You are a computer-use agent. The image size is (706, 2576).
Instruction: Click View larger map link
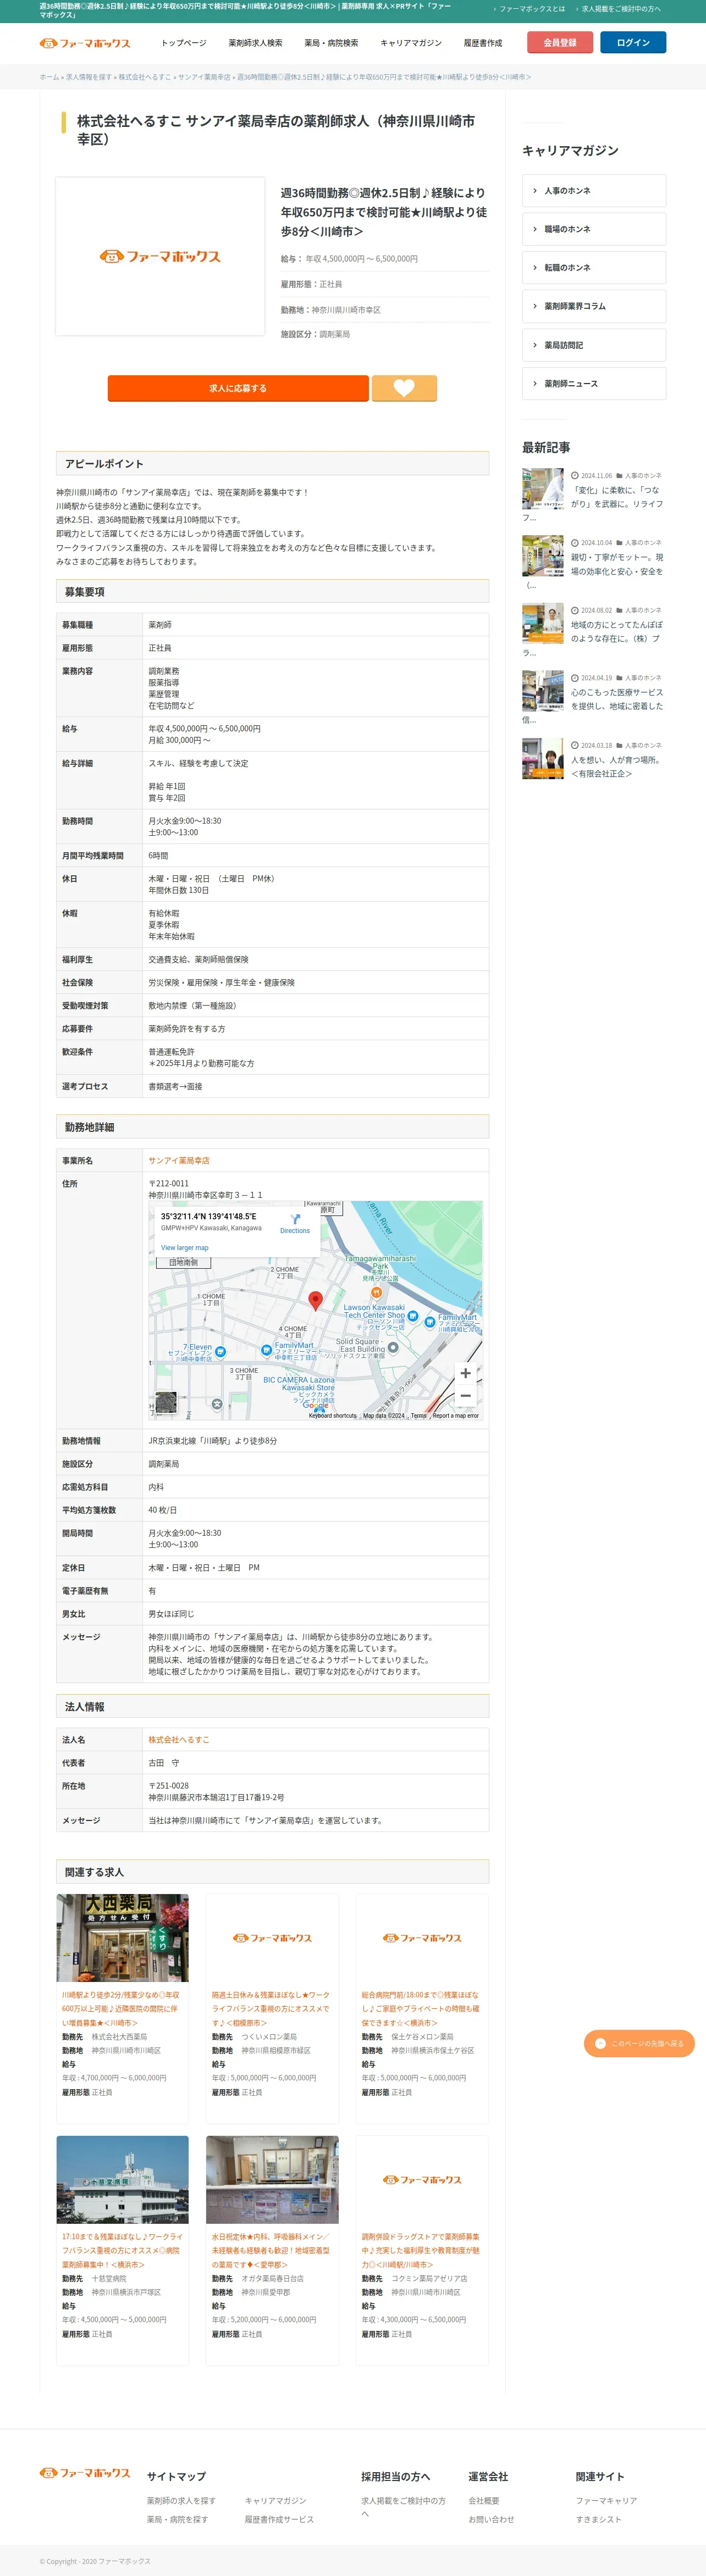pyautogui.click(x=185, y=1248)
